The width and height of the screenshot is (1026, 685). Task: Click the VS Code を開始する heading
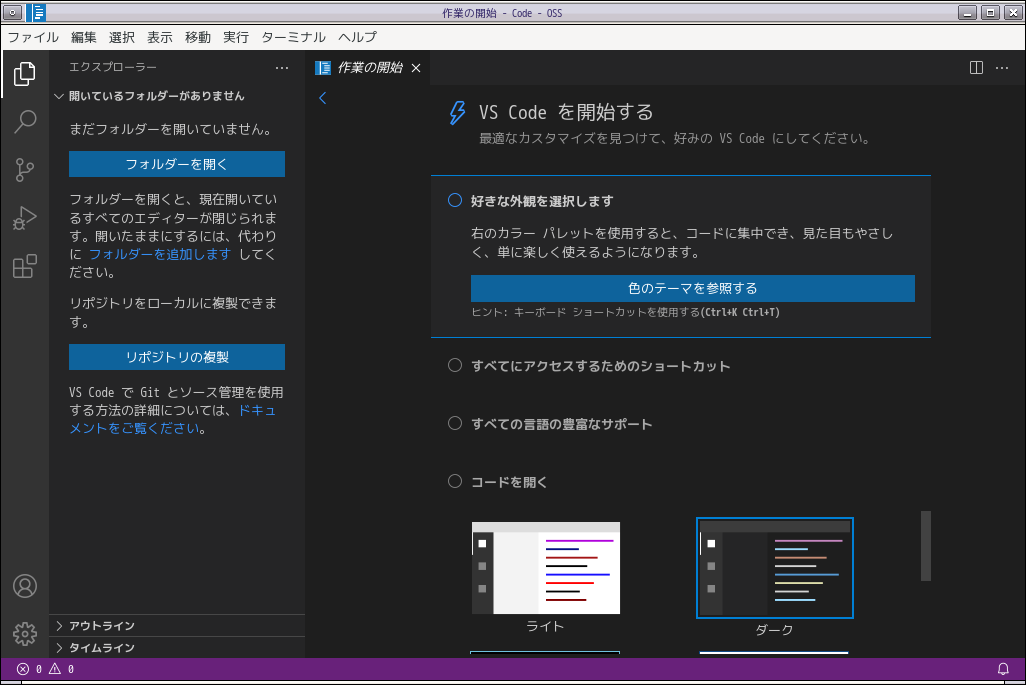566,113
